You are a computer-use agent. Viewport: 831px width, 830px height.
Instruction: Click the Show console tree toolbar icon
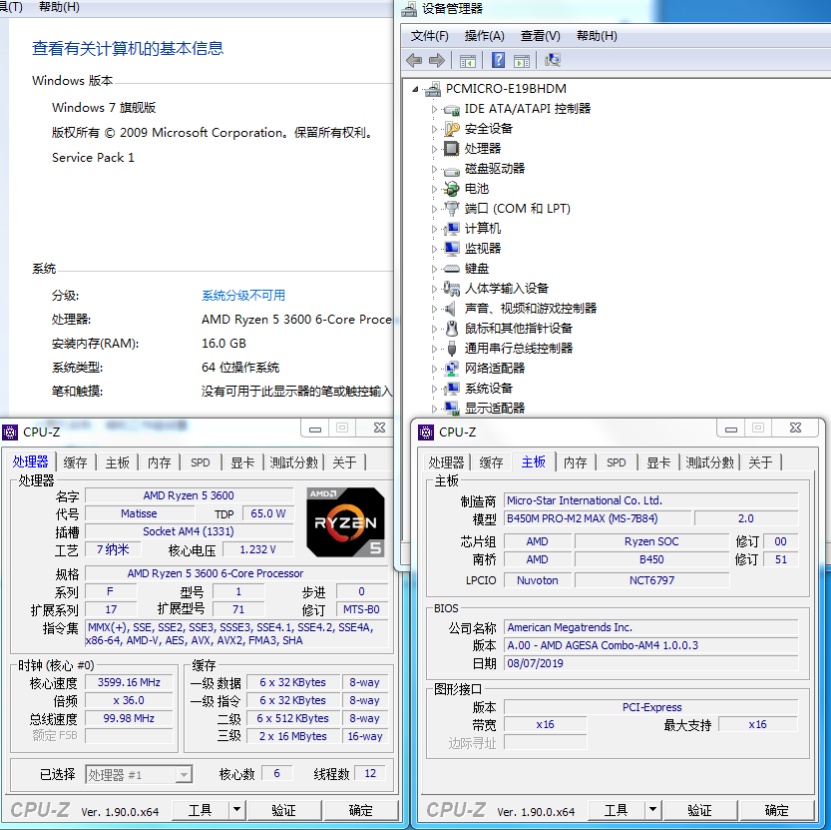point(466,61)
